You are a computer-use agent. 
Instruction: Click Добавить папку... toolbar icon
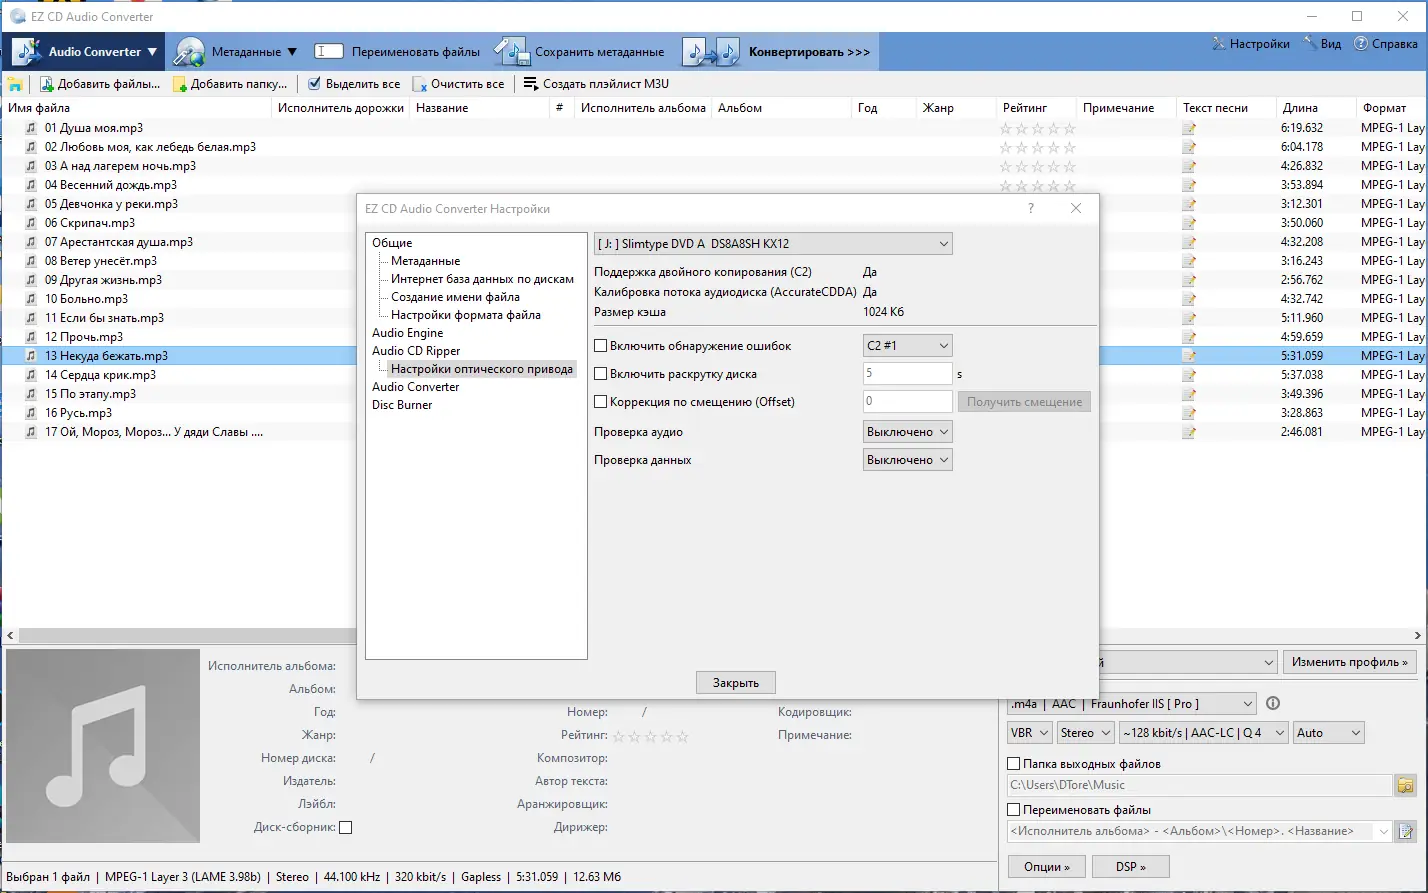[x=180, y=84]
